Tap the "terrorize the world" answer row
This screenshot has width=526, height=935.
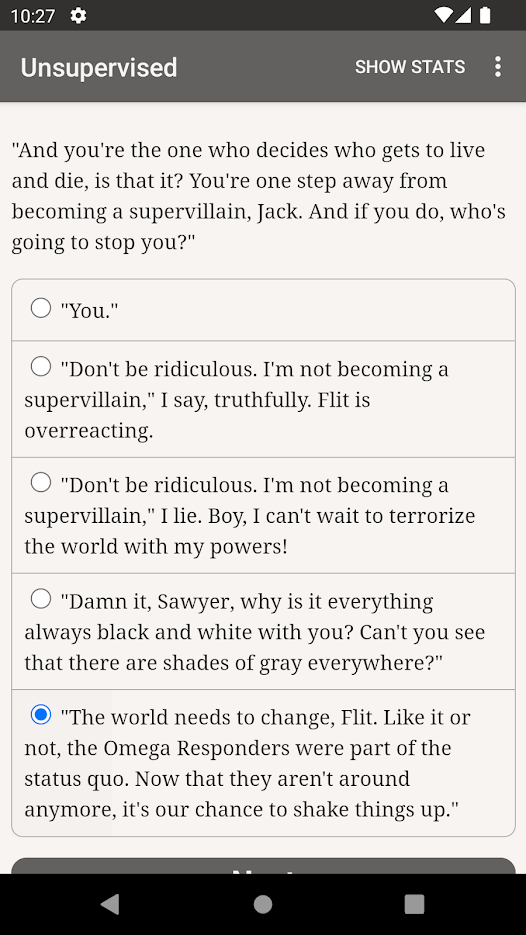pos(263,516)
